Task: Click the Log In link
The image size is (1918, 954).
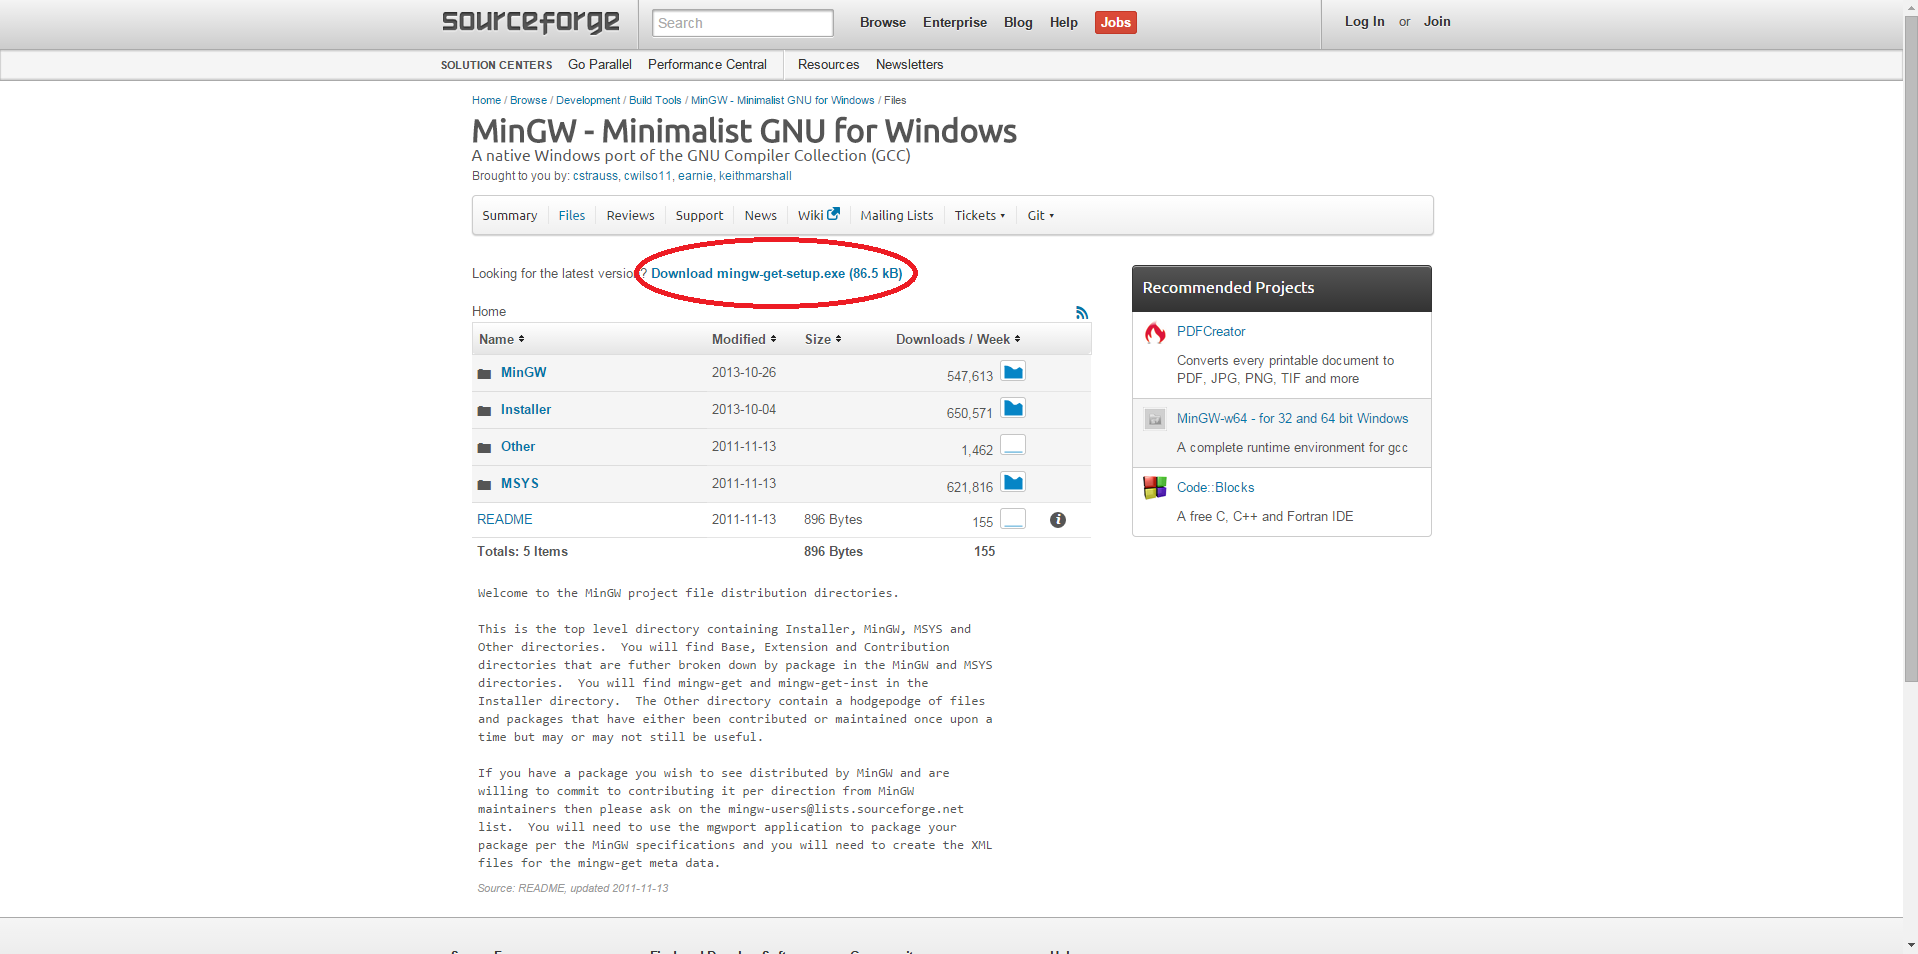Action: (x=1365, y=21)
